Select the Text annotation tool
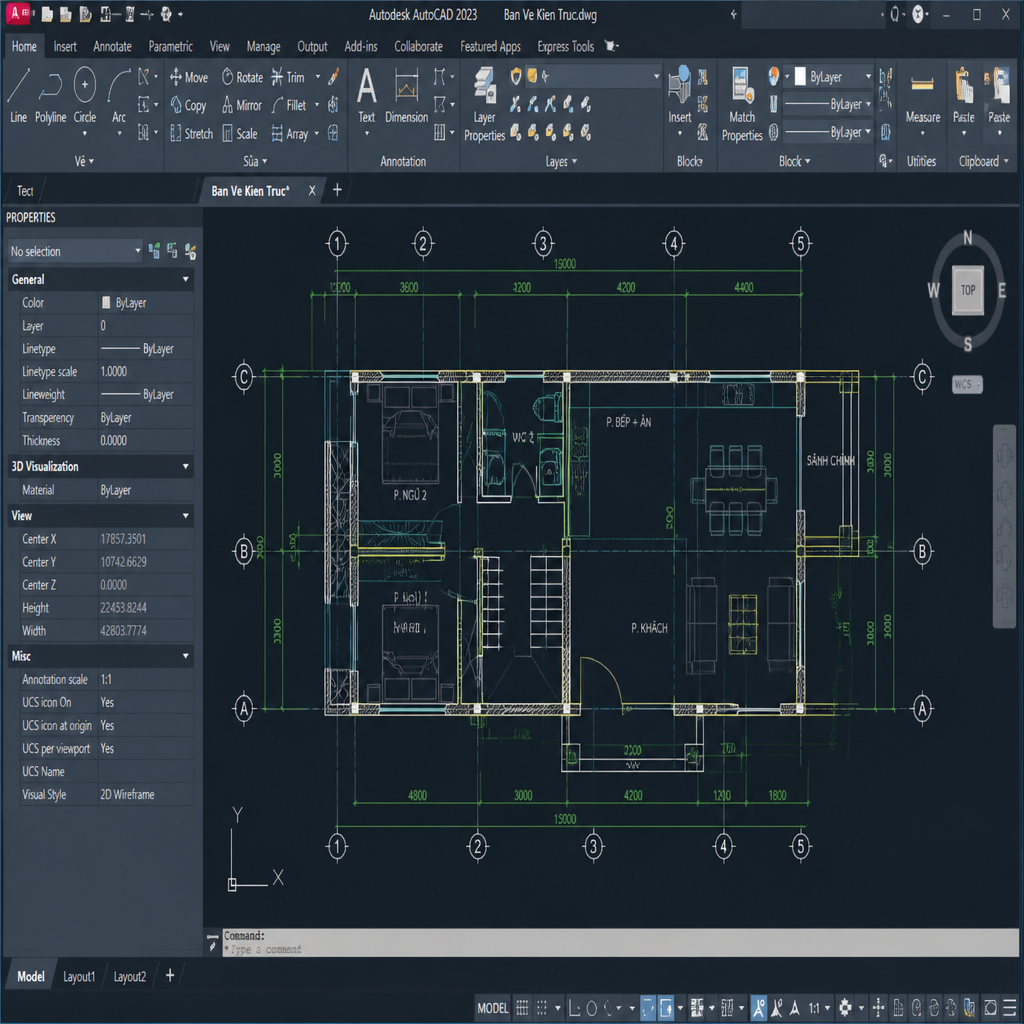The width and height of the screenshot is (1024, 1024). pos(366,95)
